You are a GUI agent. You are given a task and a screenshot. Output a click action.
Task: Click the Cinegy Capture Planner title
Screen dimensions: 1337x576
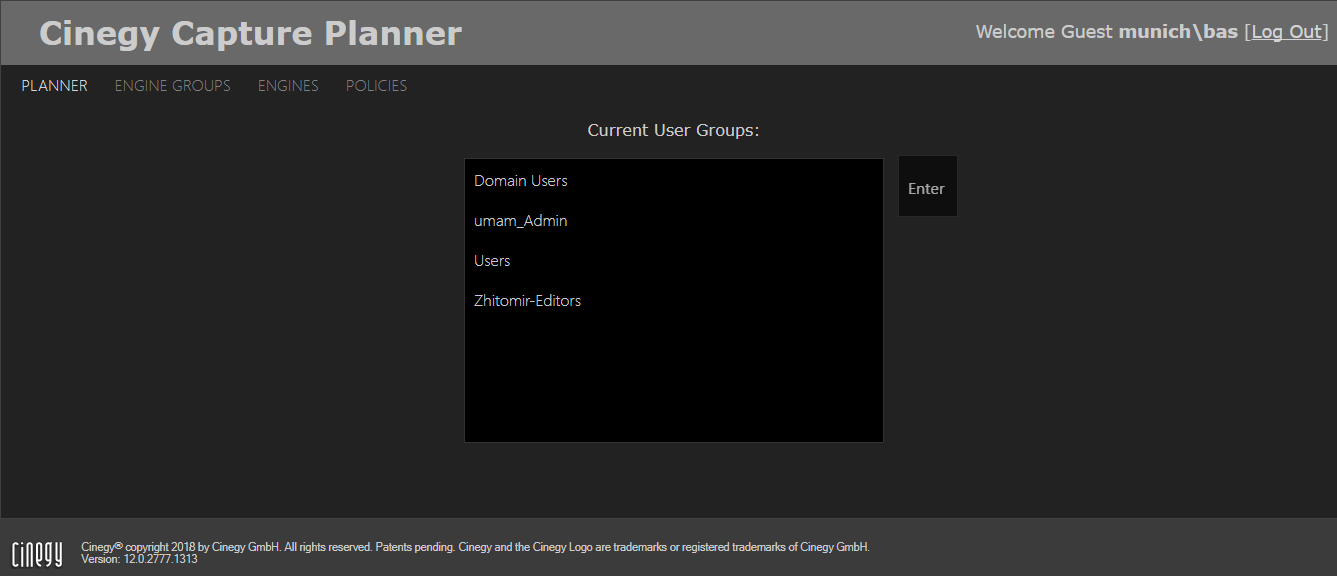click(x=250, y=34)
